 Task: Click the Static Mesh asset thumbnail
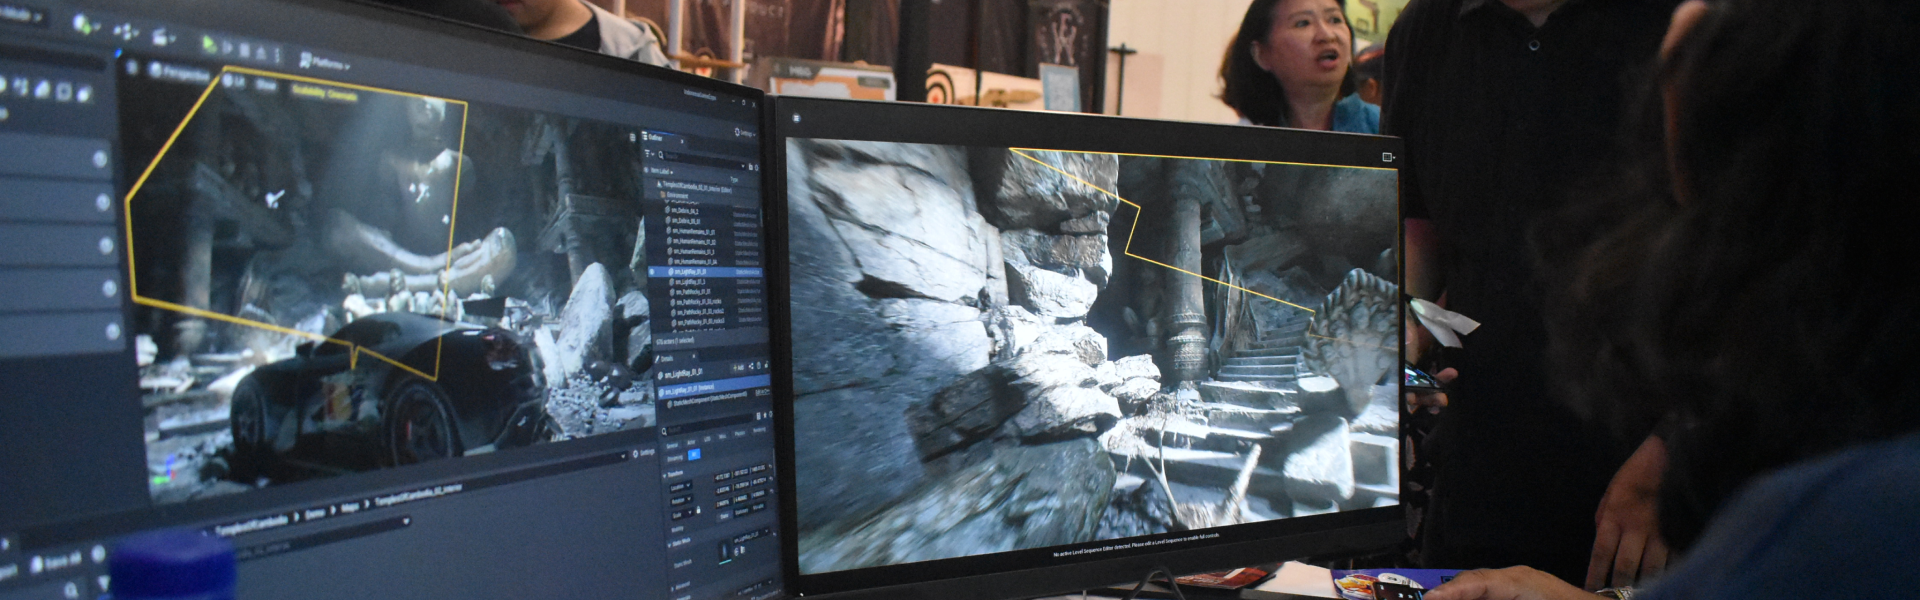click(726, 552)
